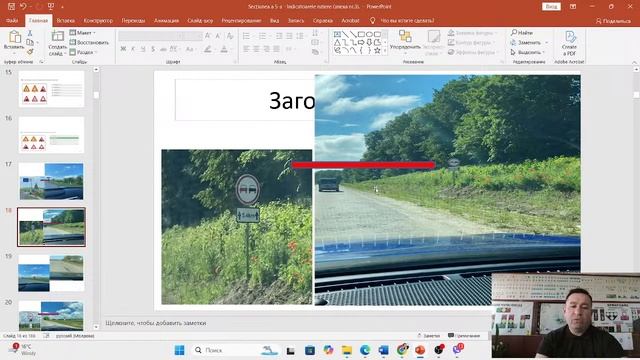Open the Вид ribbon tab

point(275,20)
